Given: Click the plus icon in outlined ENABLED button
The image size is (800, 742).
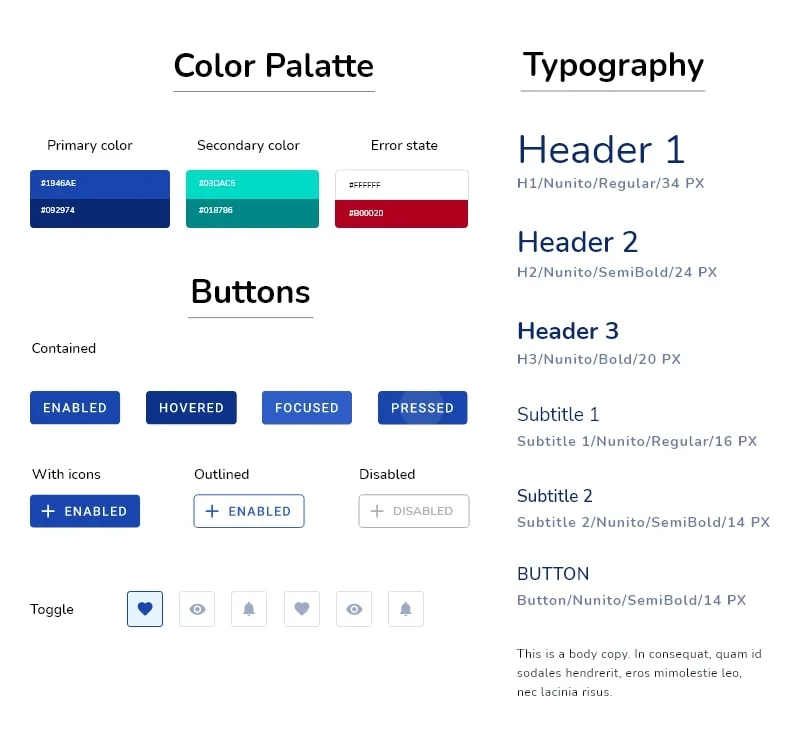Looking at the screenshot, I should (x=210, y=511).
